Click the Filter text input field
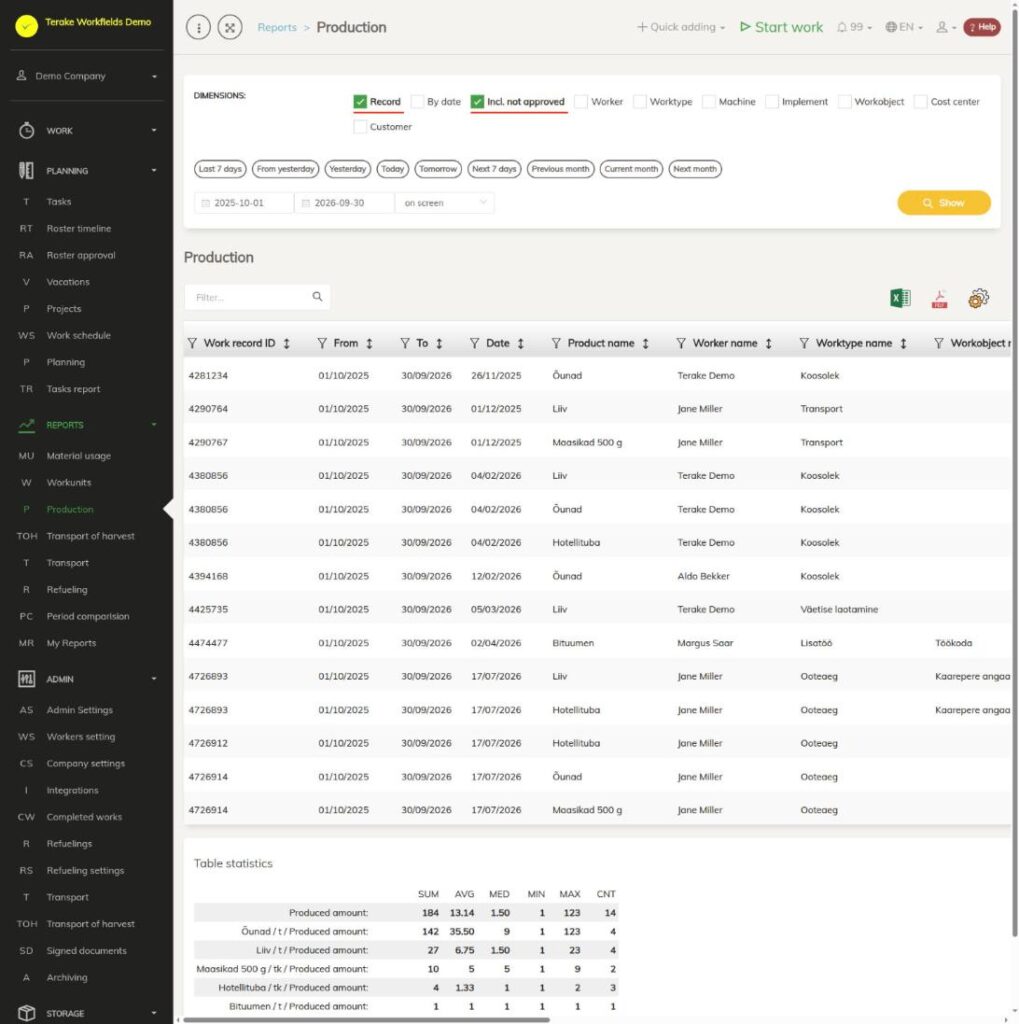The height and width of the screenshot is (1024, 1019). point(257,297)
